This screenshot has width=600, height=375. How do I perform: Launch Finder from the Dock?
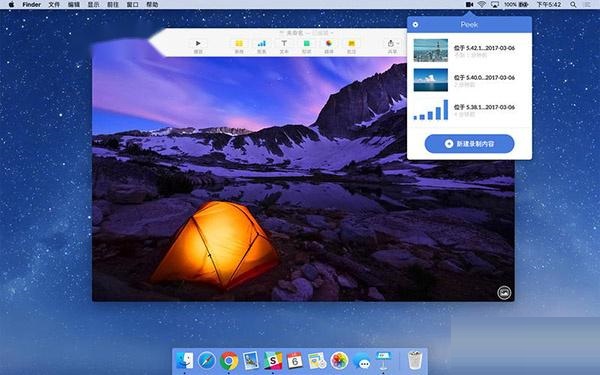[185, 360]
